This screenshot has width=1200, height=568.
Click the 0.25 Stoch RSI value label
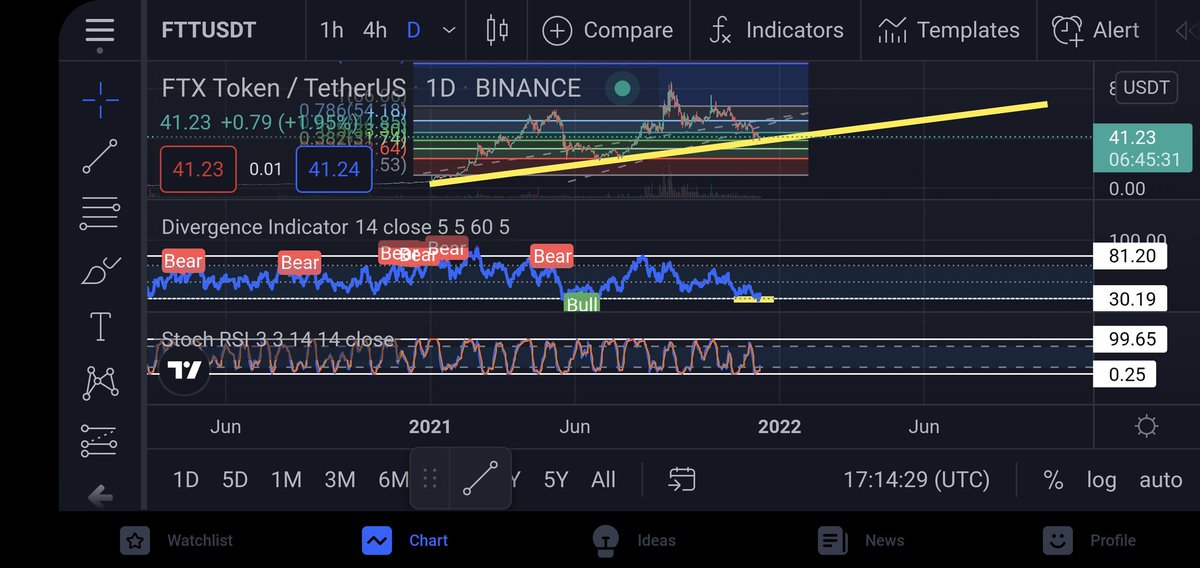[x=1124, y=374]
